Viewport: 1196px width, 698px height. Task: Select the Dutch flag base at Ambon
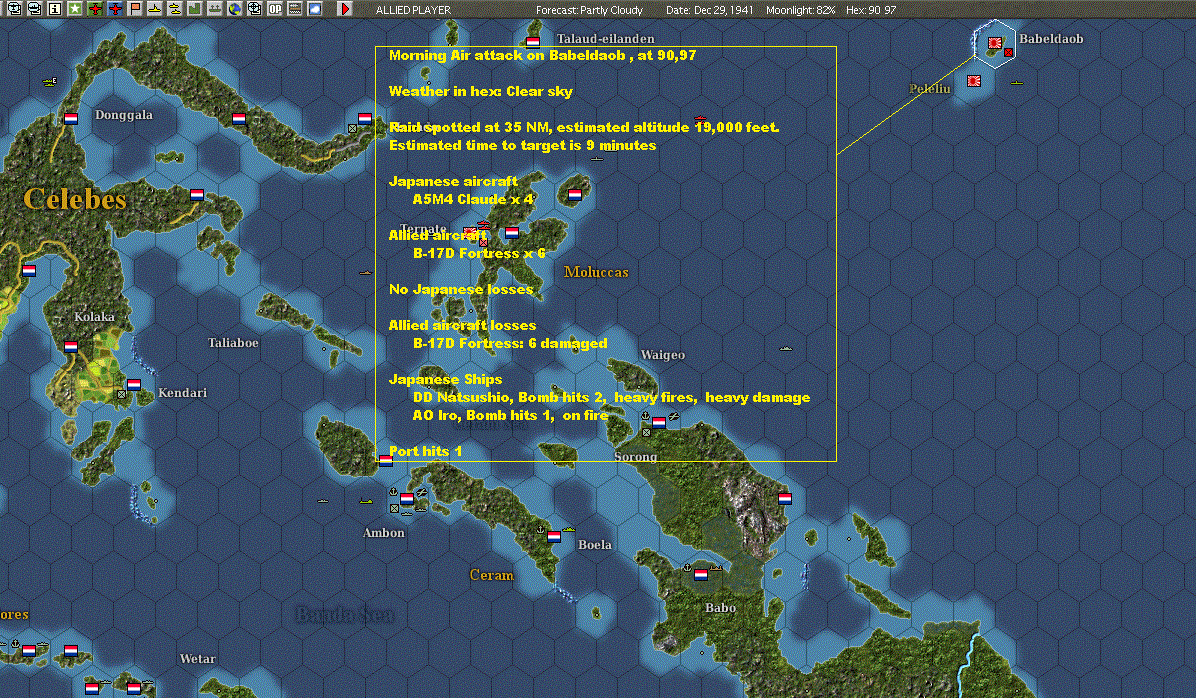[407, 498]
